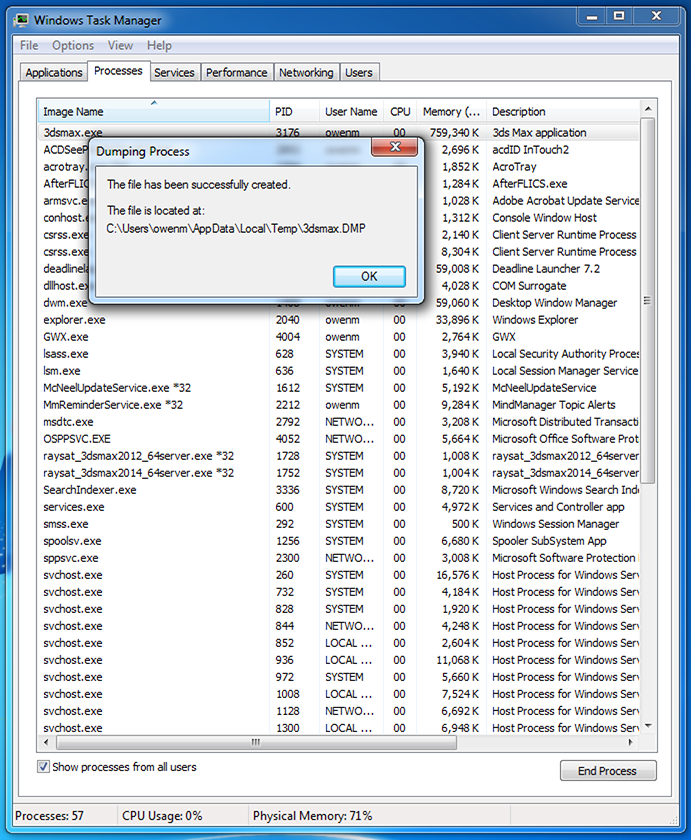Click the End Process button
This screenshot has width=691, height=840.
(x=608, y=771)
